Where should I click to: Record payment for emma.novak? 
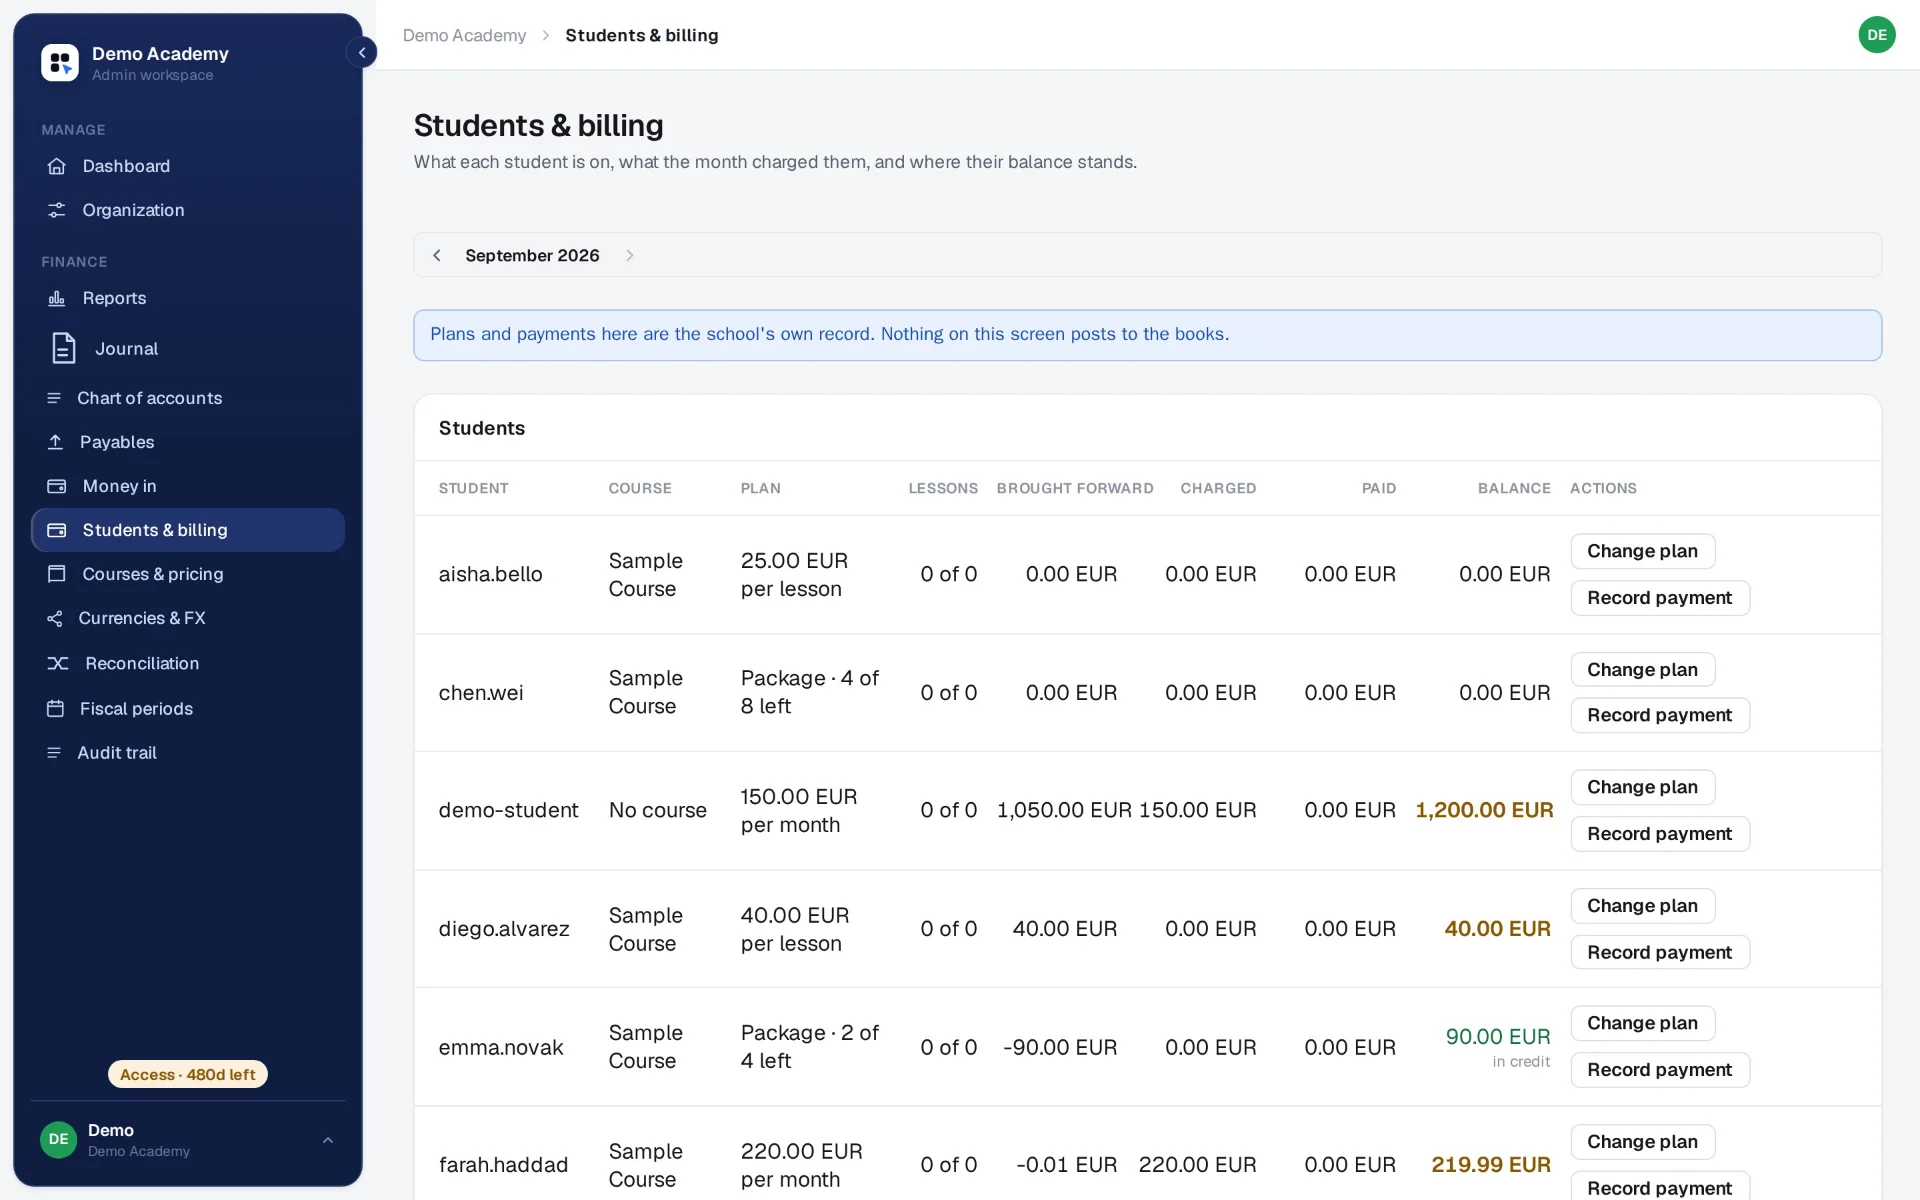(x=1659, y=1070)
